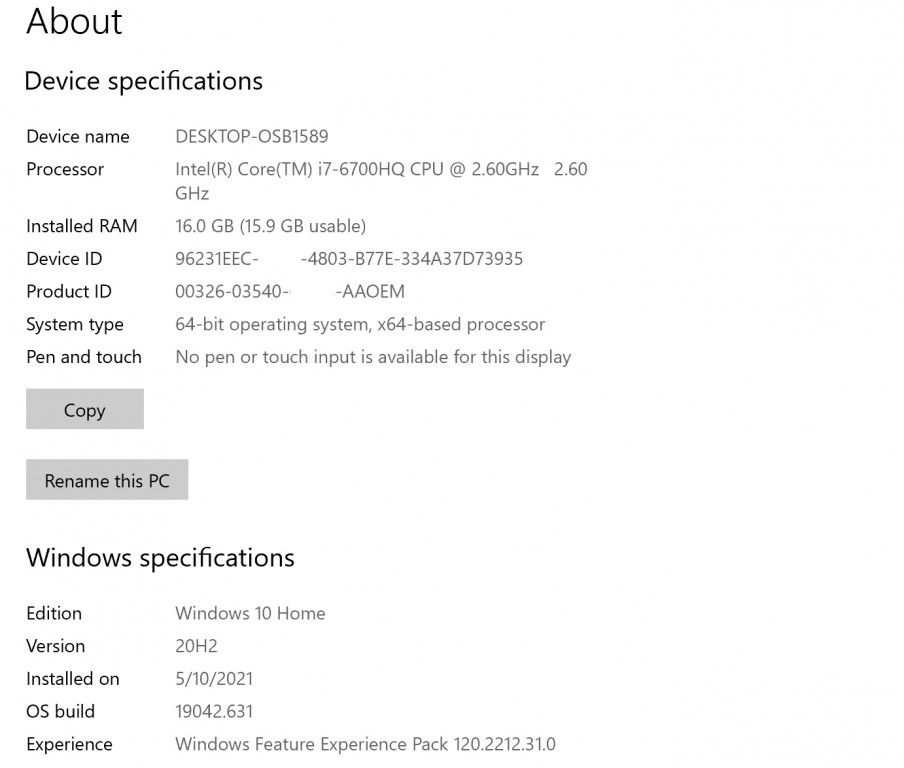Click the processor value Intel(R) Core(TM) i7-6700HQ
The image size is (904, 768).
(x=381, y=181)
